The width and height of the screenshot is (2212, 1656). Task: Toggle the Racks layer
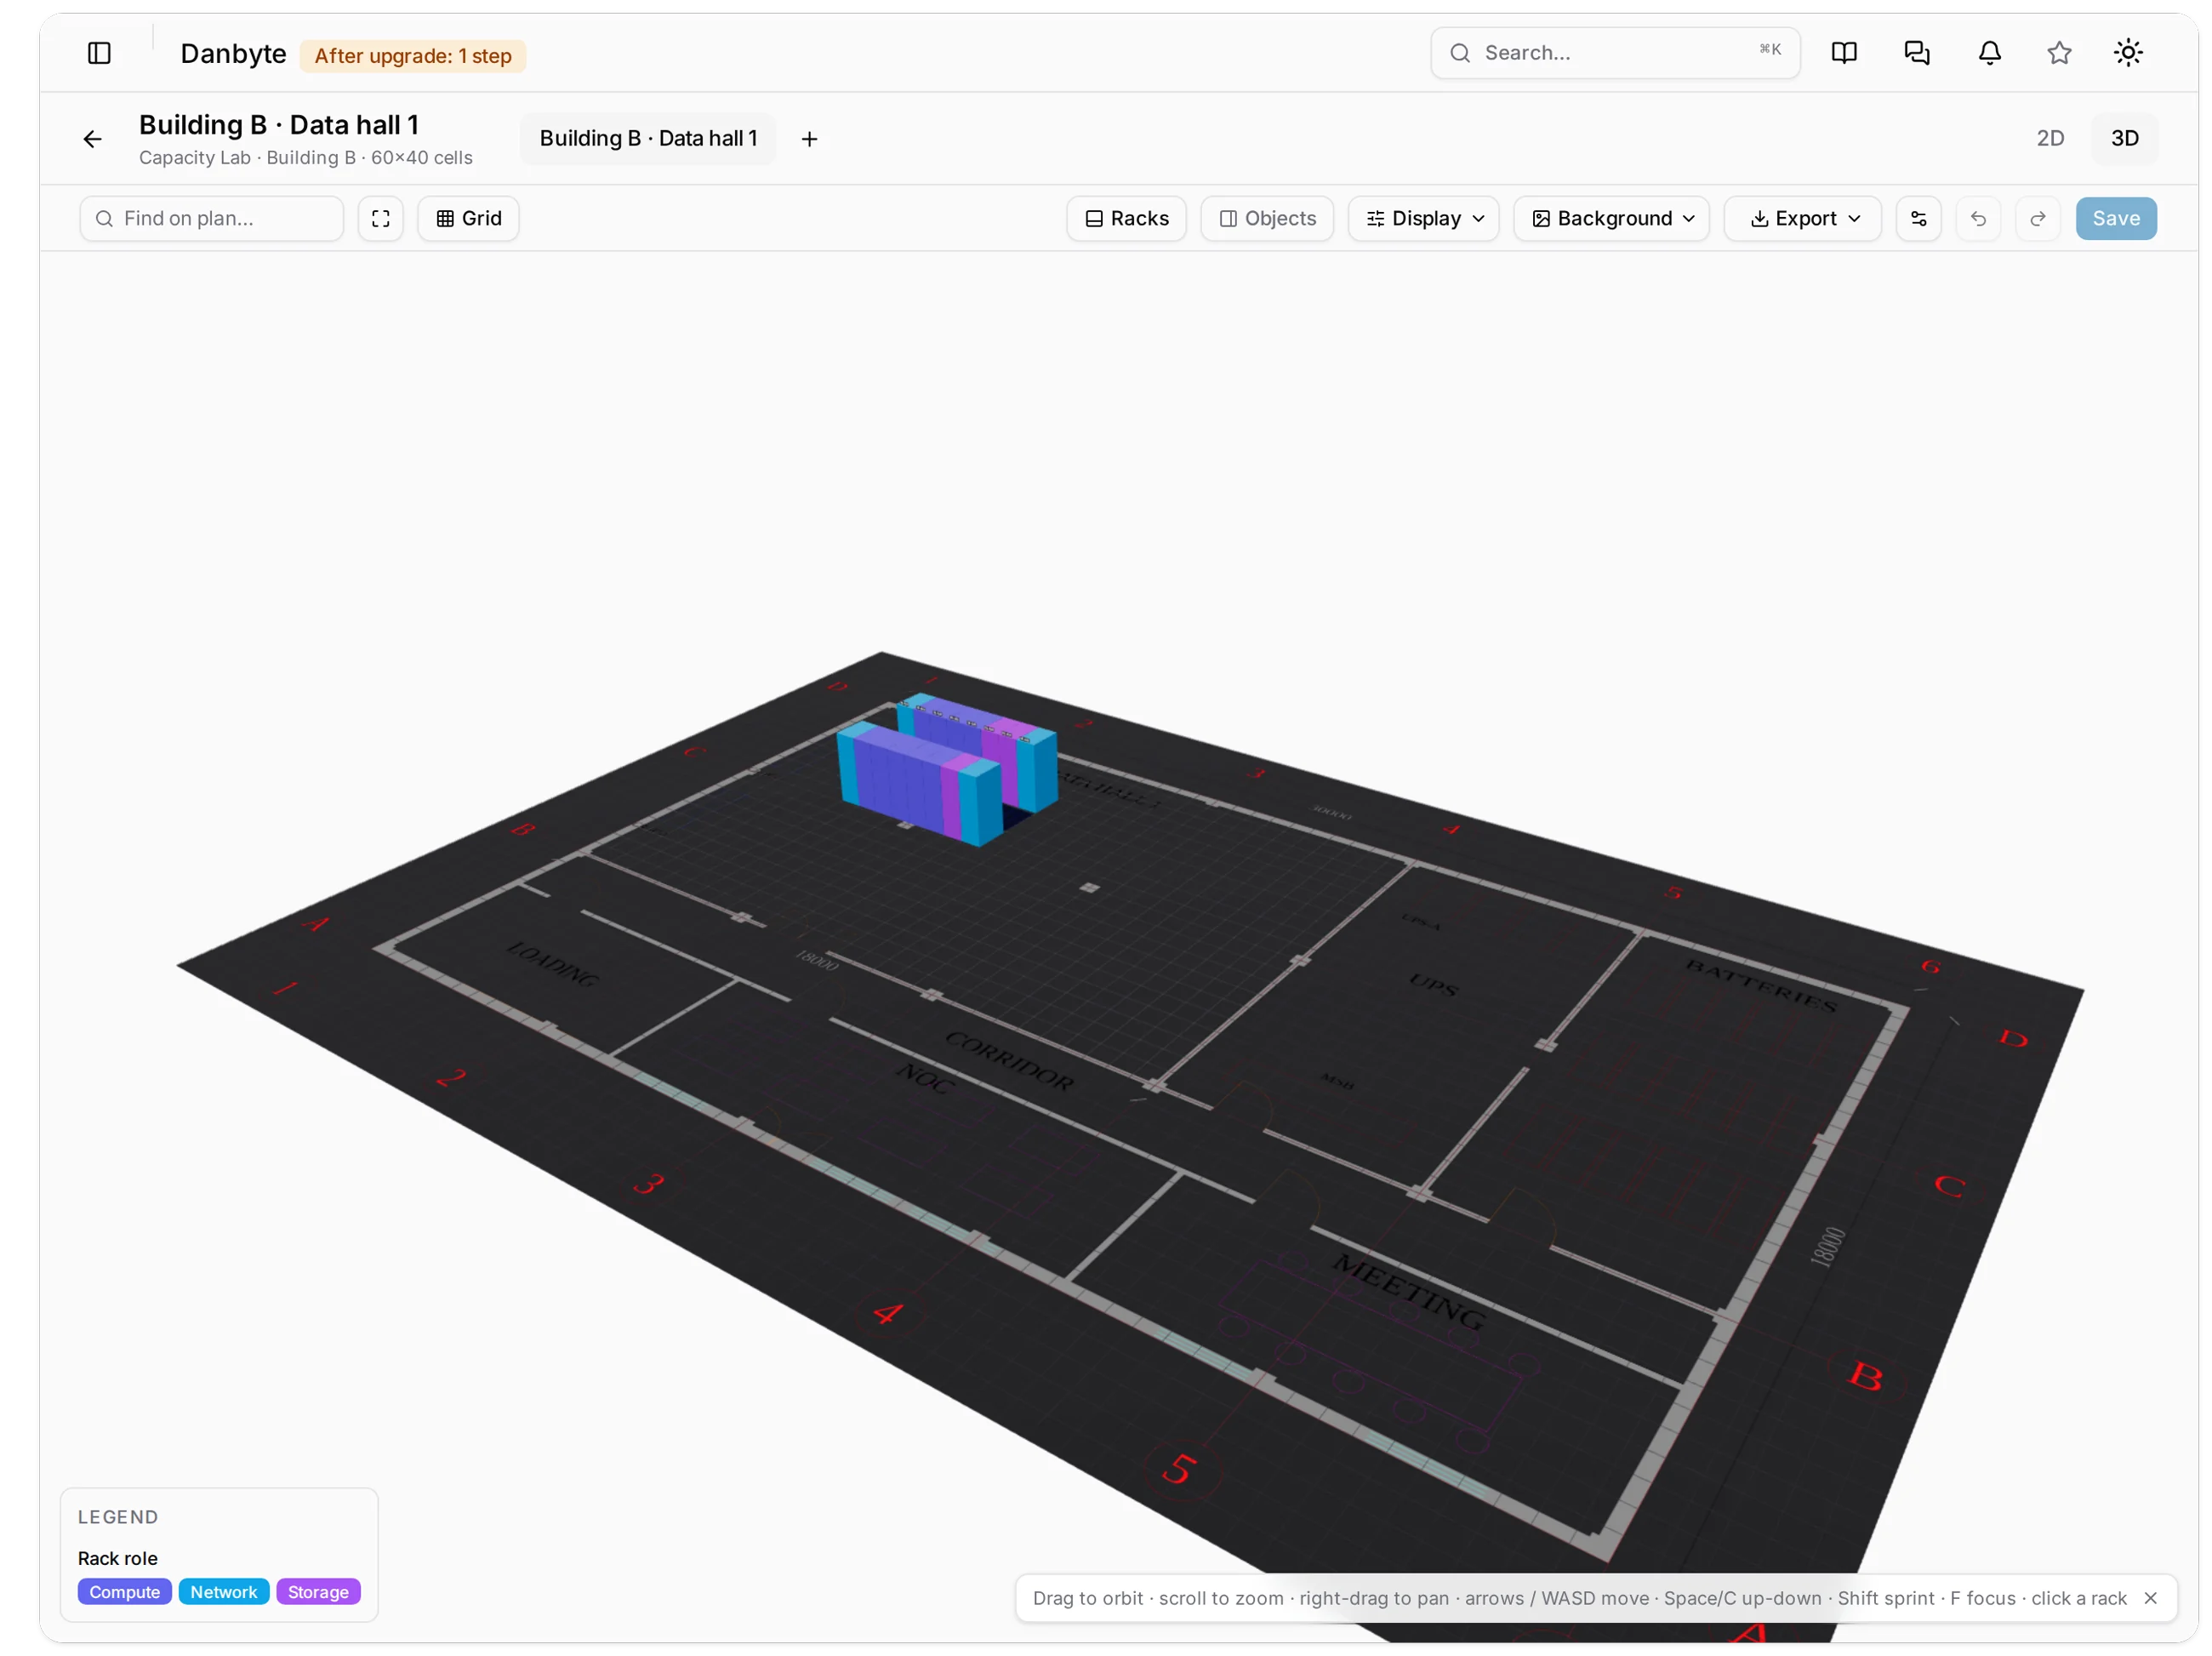pos(1126,218)
